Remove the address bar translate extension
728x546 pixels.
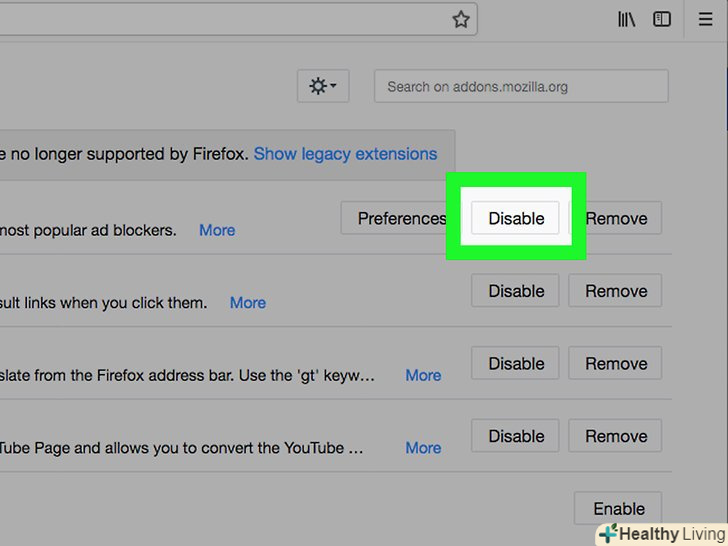coord(616,364)
